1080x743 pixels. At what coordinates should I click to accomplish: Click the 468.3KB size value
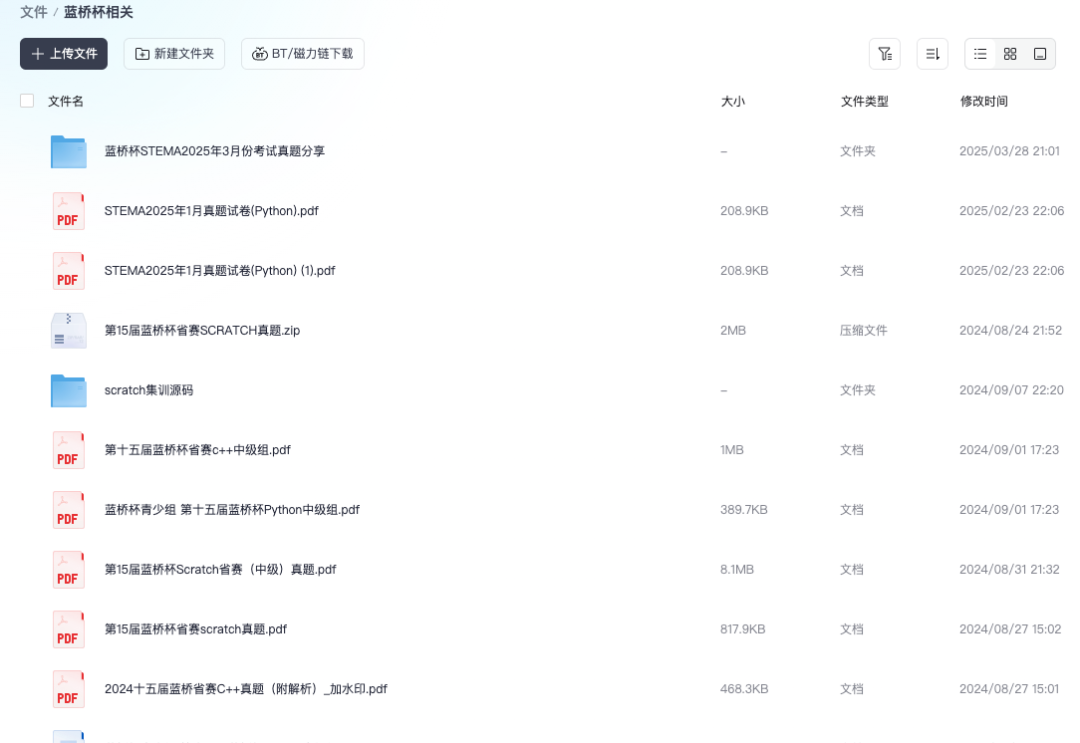coord(744,689)
